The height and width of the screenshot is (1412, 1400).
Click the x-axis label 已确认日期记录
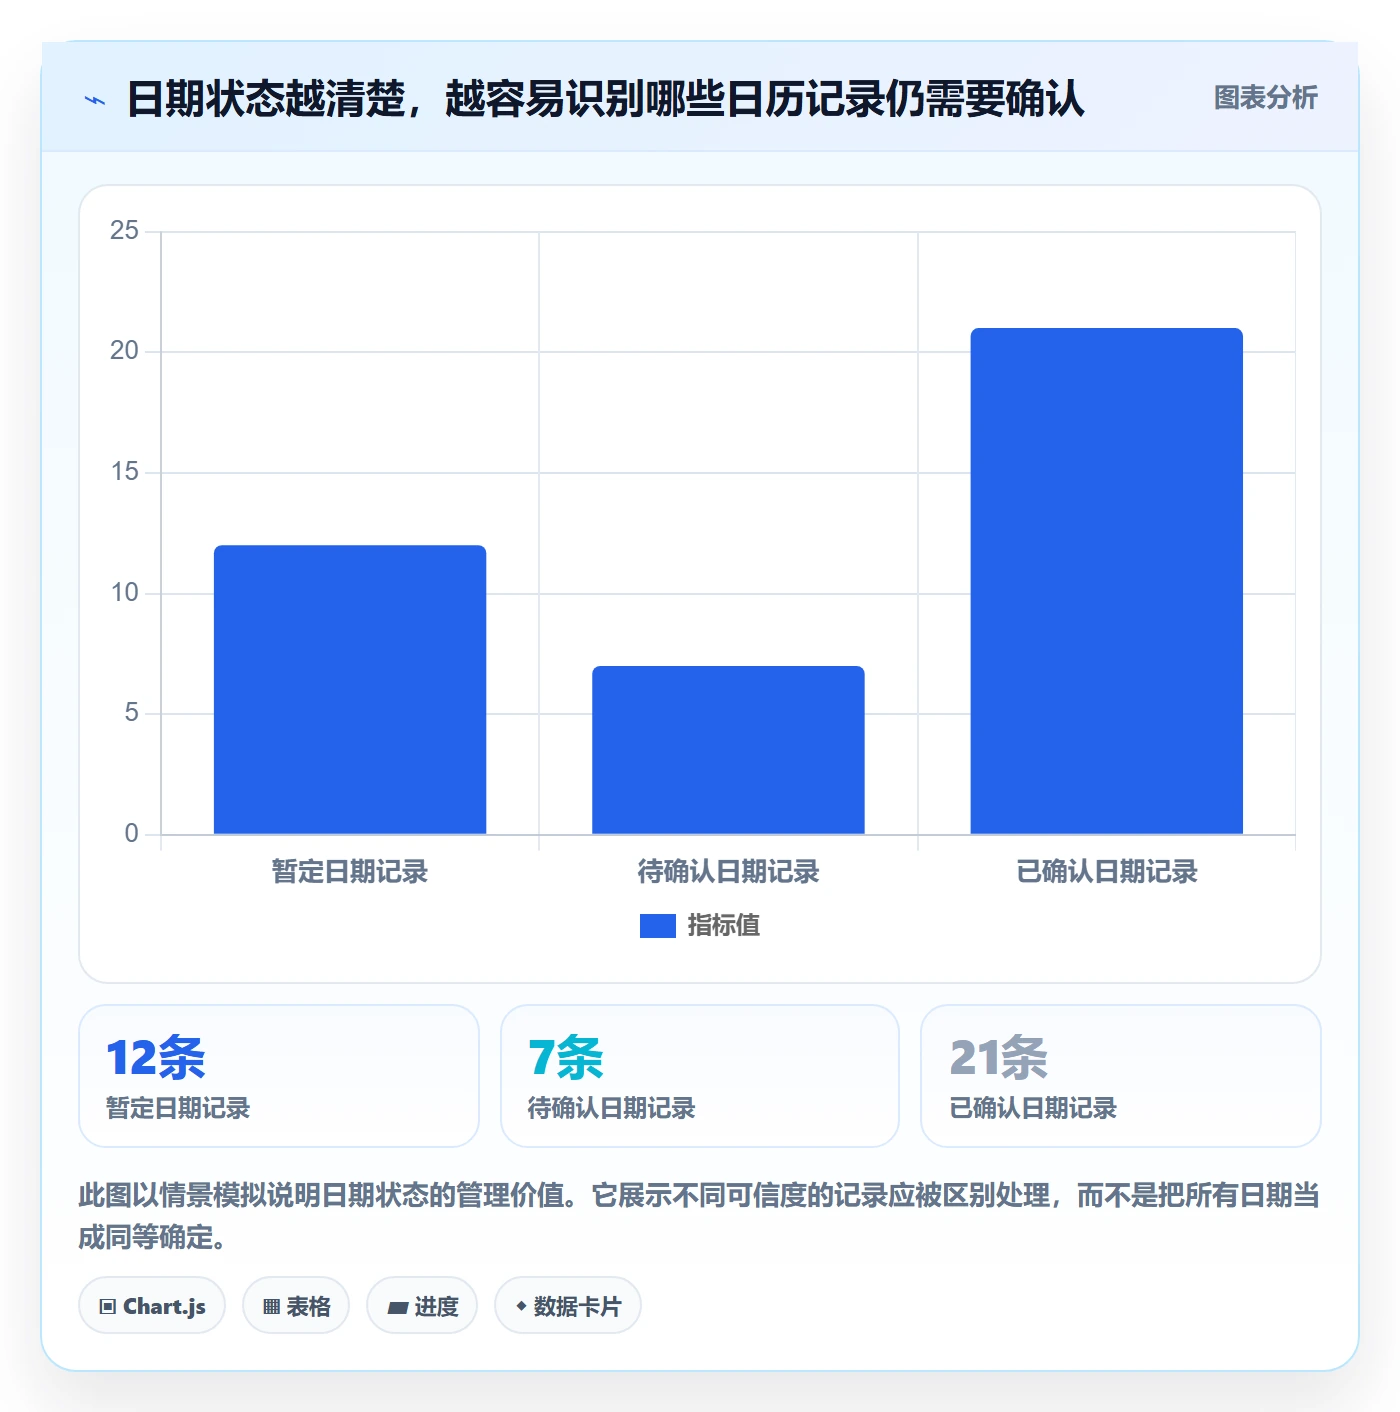tap(1106, 872)
